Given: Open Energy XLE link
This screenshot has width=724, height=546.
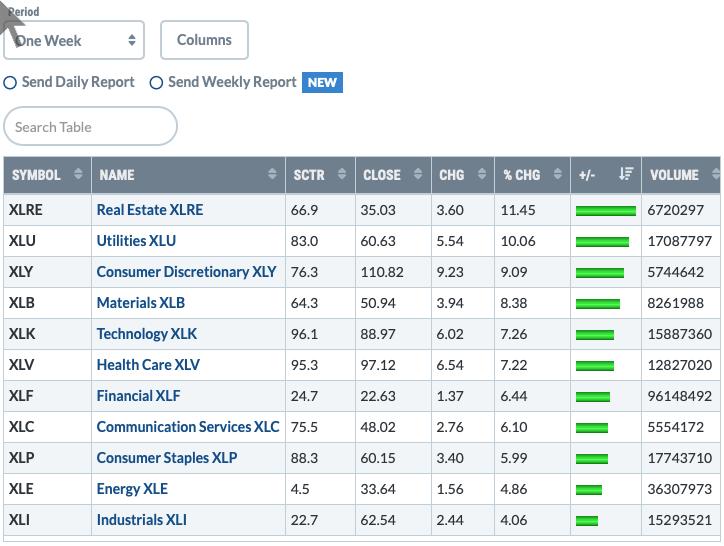Looking at the screenshot, I should tap(132, 489).
